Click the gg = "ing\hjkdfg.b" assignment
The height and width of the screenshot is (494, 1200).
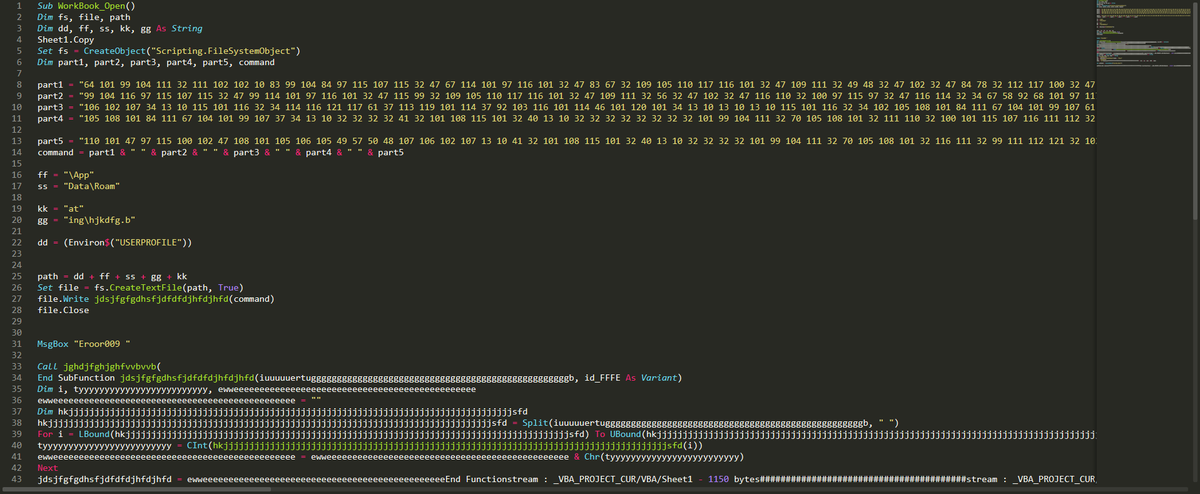click(87, 219)
